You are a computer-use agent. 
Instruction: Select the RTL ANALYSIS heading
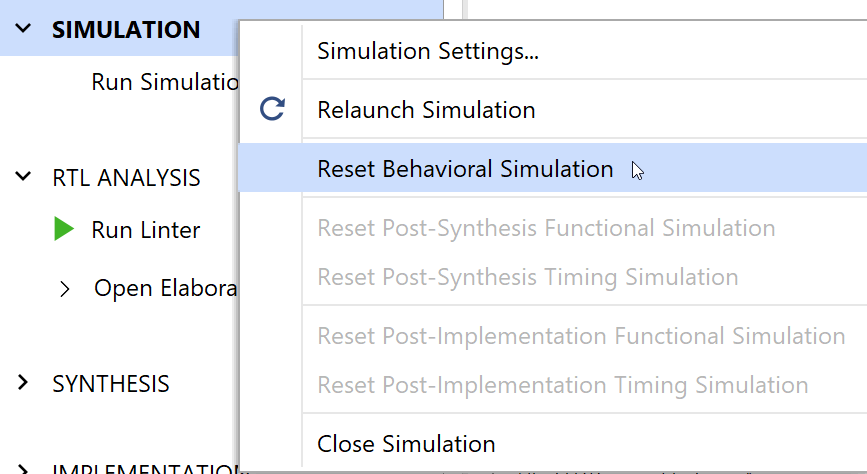click(x=126, y=177)
